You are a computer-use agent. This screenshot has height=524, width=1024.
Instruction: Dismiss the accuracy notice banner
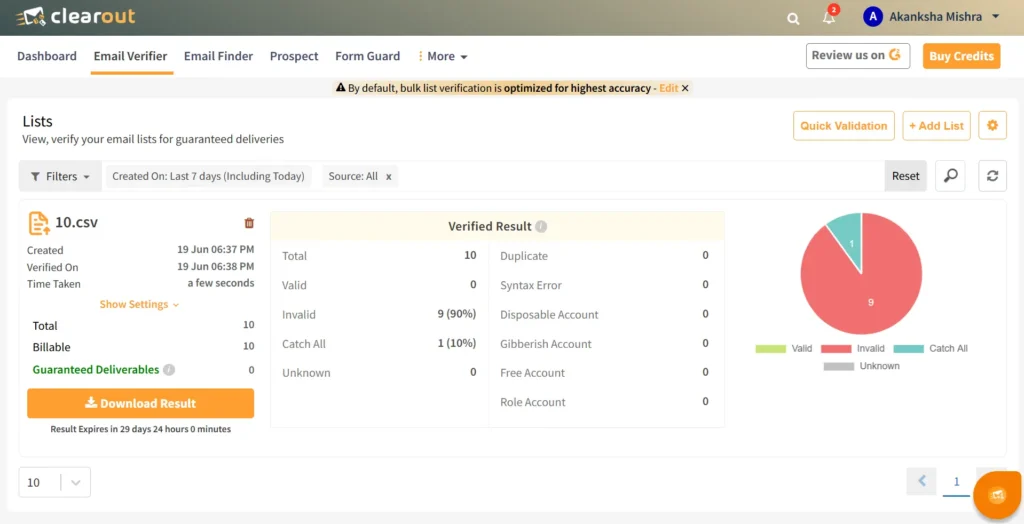click(x=685, y=88)
